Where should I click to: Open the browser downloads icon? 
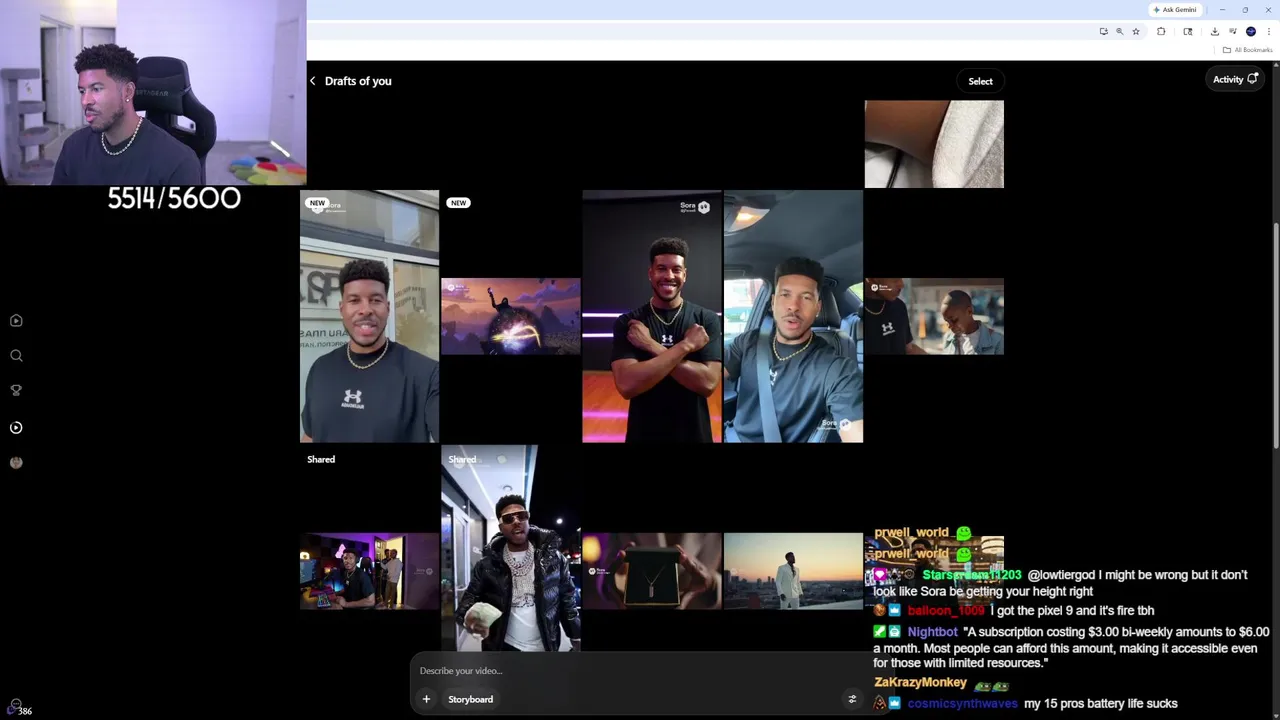(1215, 32)
